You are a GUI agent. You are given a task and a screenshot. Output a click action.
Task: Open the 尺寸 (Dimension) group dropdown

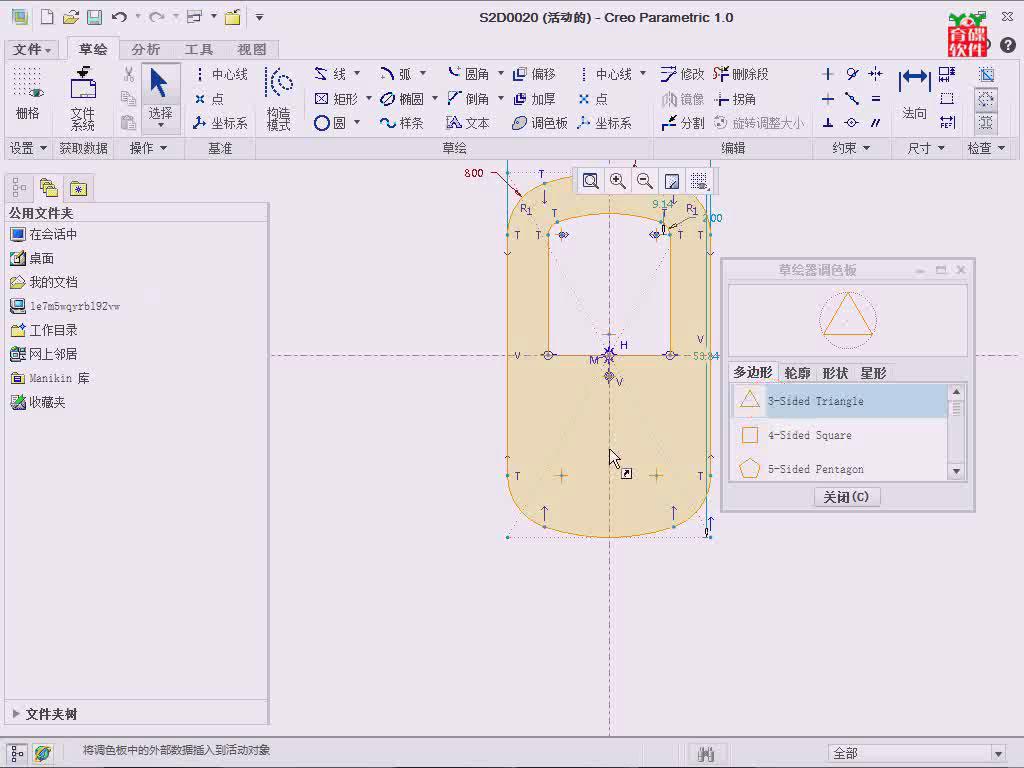pyautogui.click(x=926, y=148)
